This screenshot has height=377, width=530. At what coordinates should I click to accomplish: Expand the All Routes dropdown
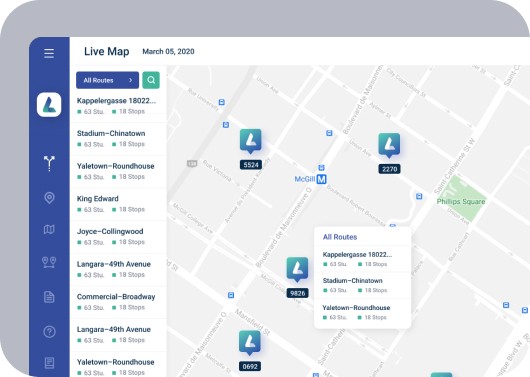[x=107, y=80]
